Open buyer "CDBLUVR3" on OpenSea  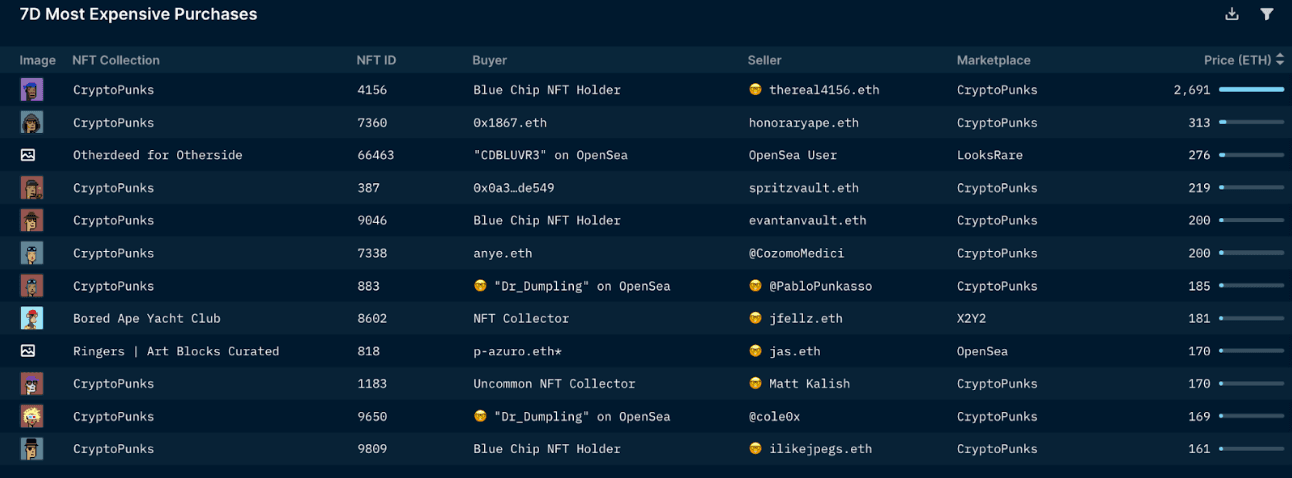click(x=550, y=155)
